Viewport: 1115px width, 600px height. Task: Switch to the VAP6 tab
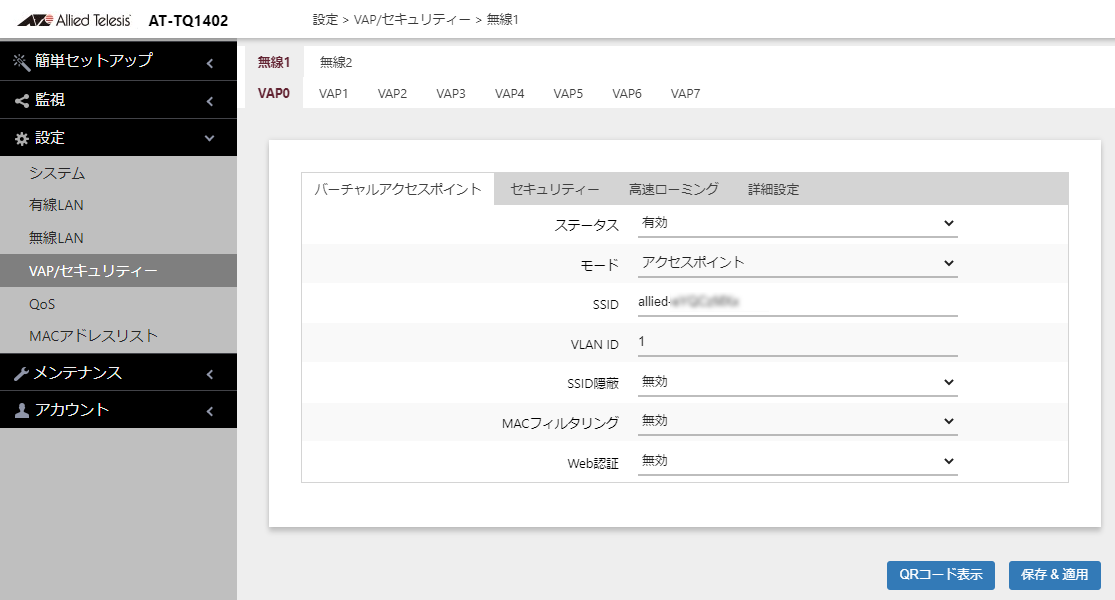[626, 93]
